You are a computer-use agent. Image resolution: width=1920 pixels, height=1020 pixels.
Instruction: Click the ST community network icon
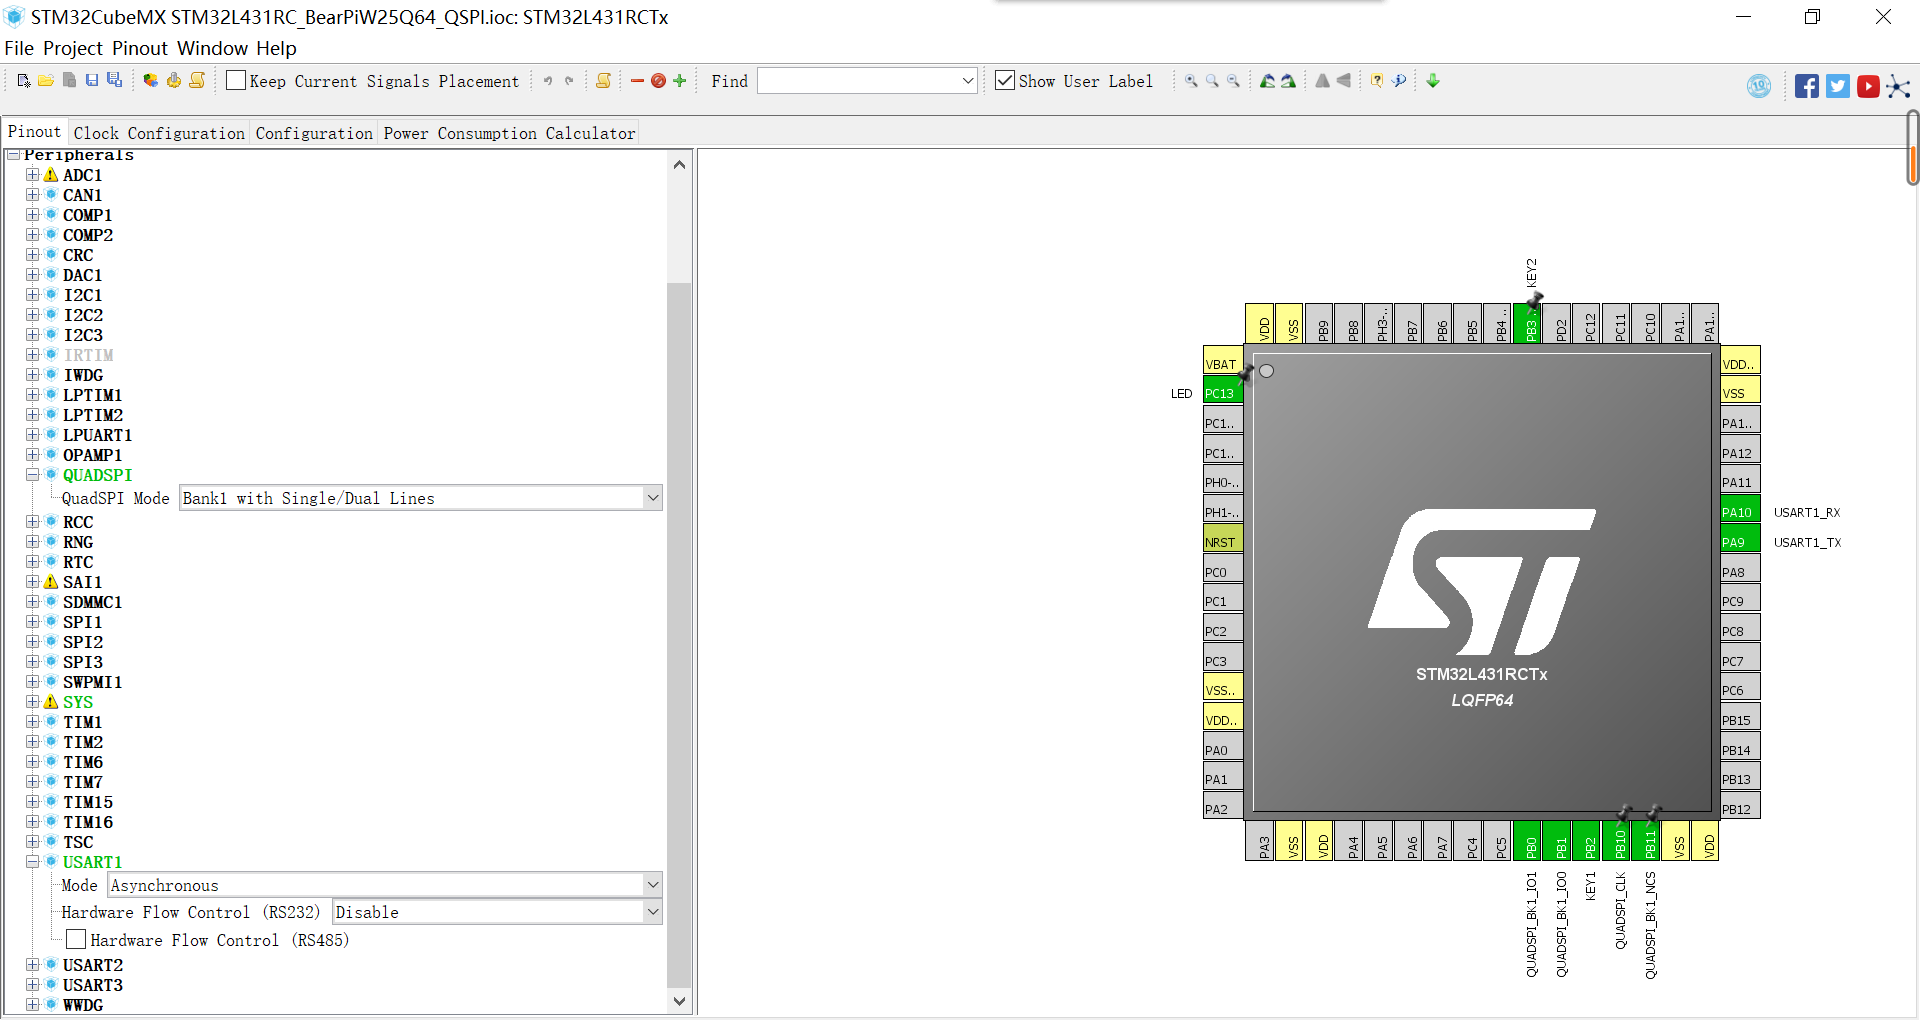point(1898,86)
